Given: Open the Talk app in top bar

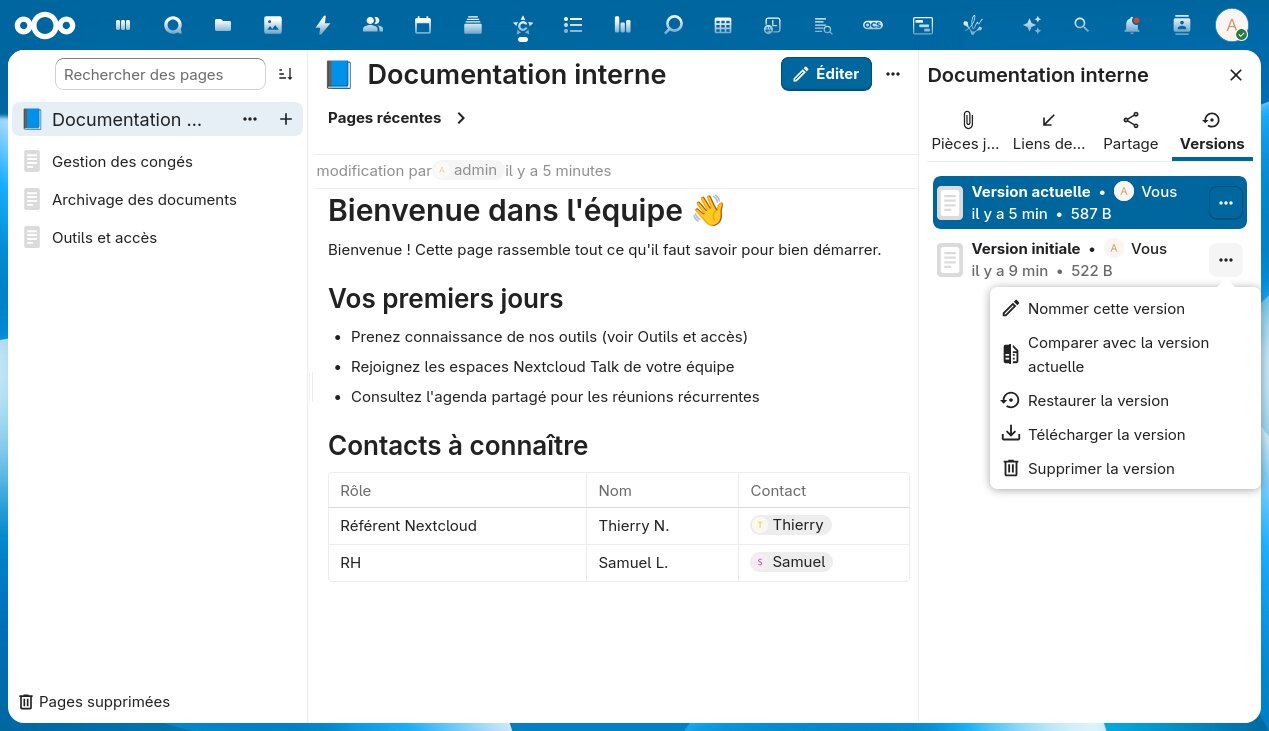Looking at the screenshot, I should pos(173,25).
